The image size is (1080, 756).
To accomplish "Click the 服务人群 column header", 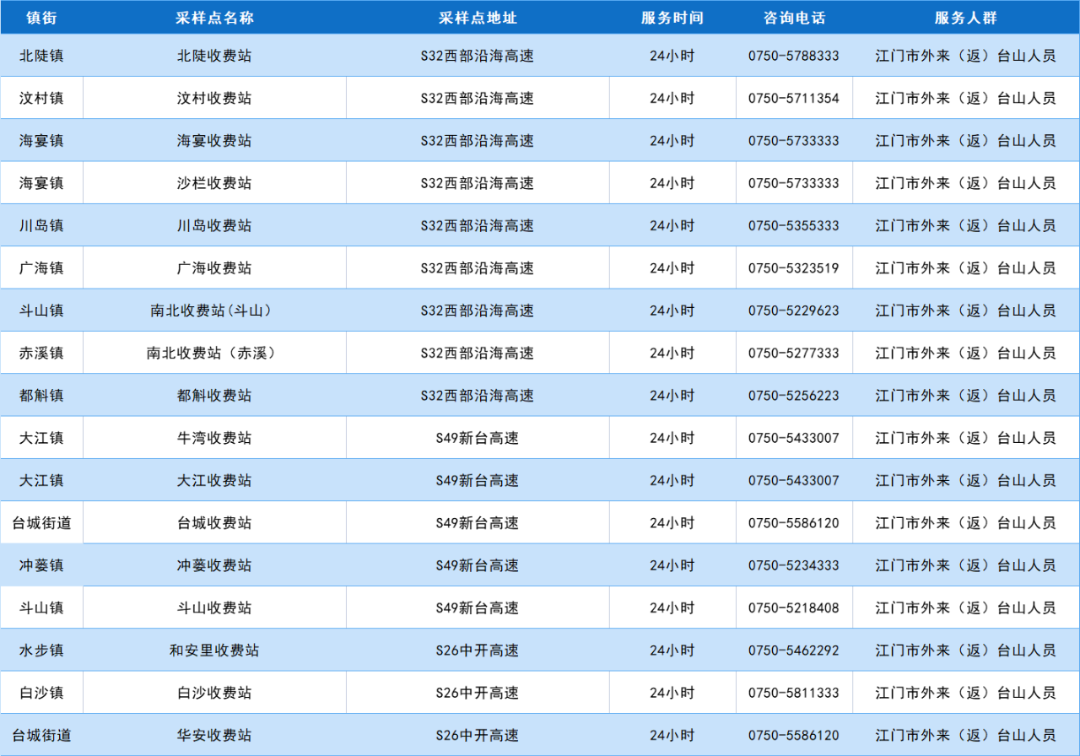I will coord(965,18).
